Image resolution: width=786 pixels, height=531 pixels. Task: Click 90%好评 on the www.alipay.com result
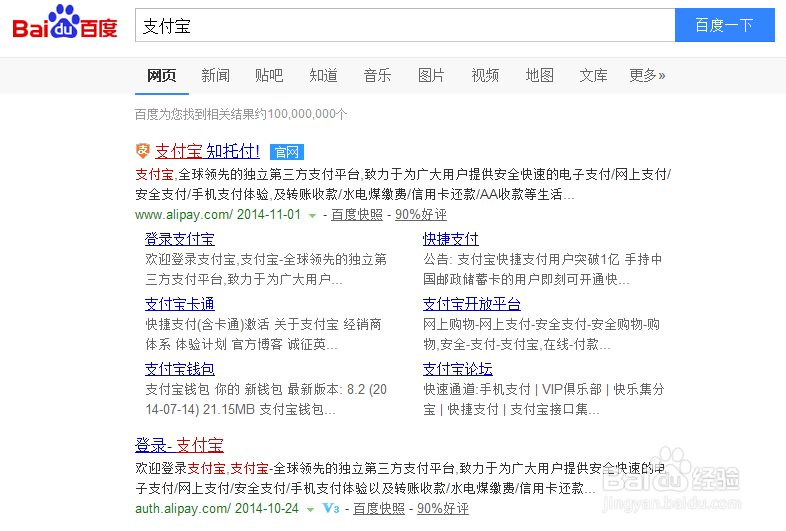[x=421, y=215]
